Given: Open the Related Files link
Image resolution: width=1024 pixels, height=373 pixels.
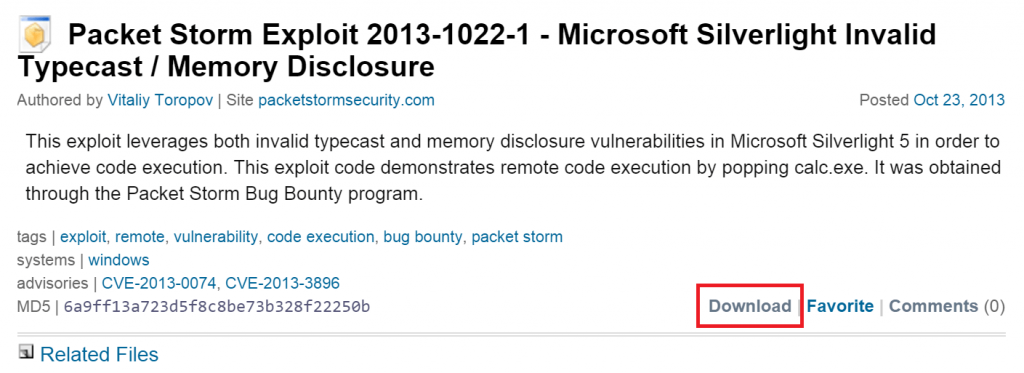Looking at the screenshot, I should 99,355.
